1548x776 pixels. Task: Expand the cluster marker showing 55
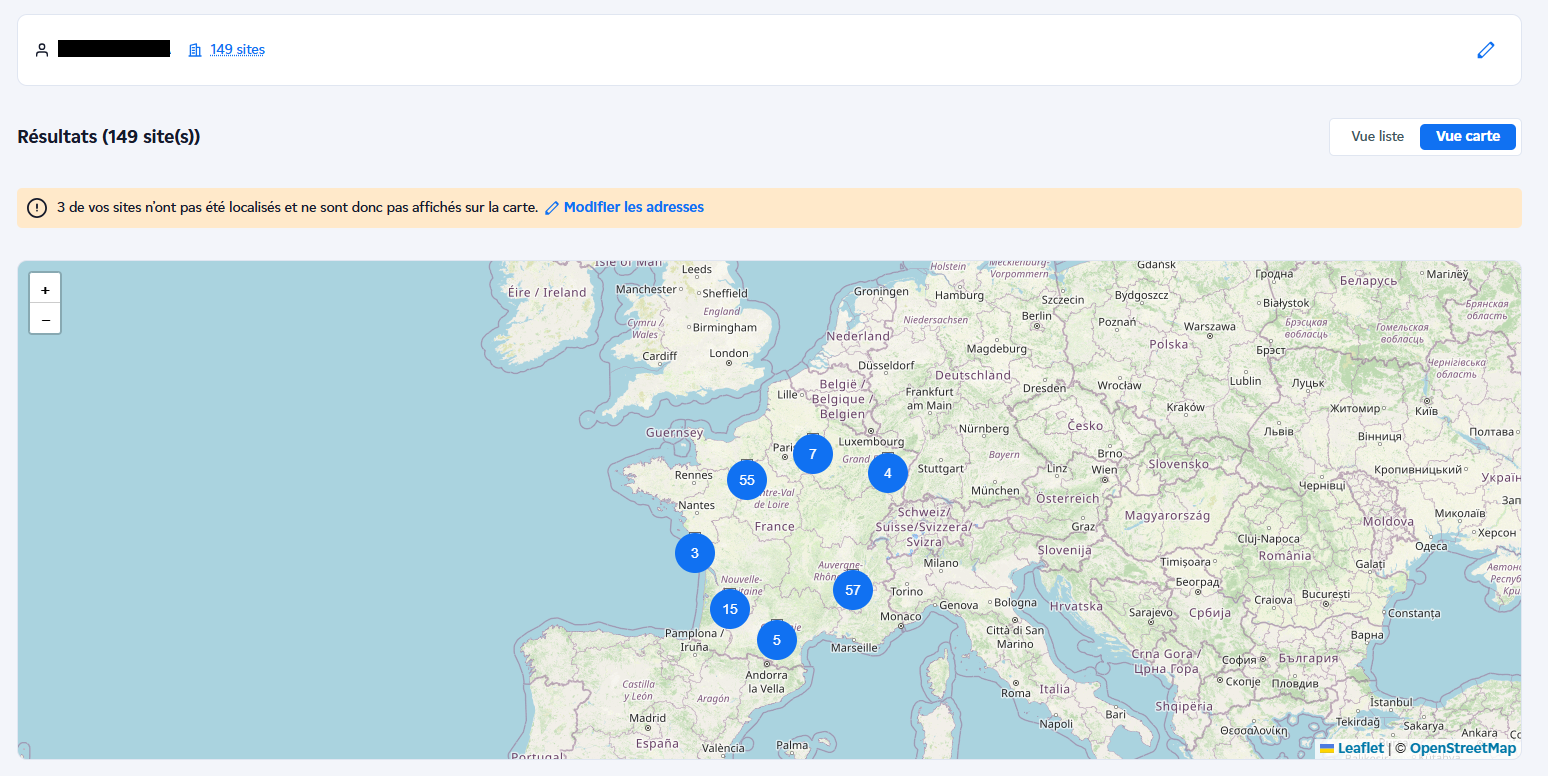[x=747, y=480]
